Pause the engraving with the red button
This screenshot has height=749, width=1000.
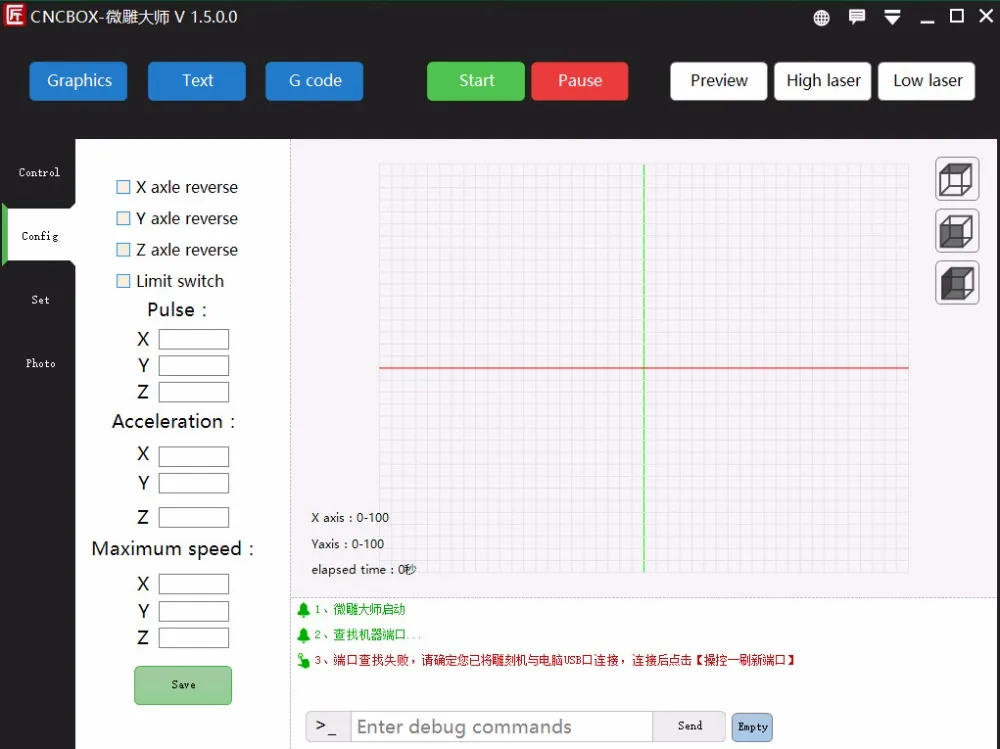tap(580, 81)
